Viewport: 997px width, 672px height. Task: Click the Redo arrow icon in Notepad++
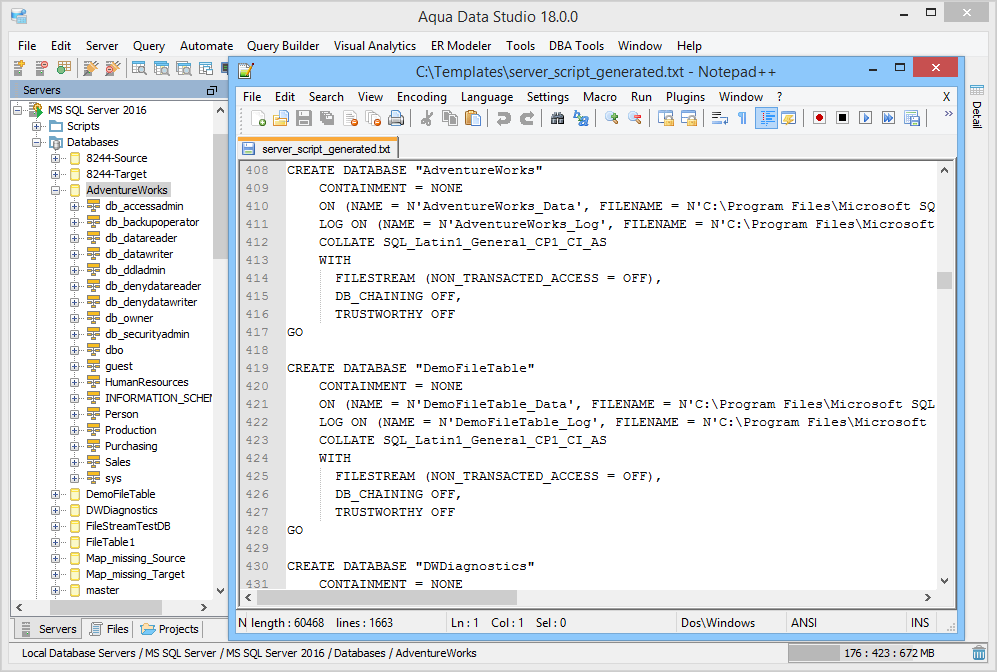click(x=526, y=118)
